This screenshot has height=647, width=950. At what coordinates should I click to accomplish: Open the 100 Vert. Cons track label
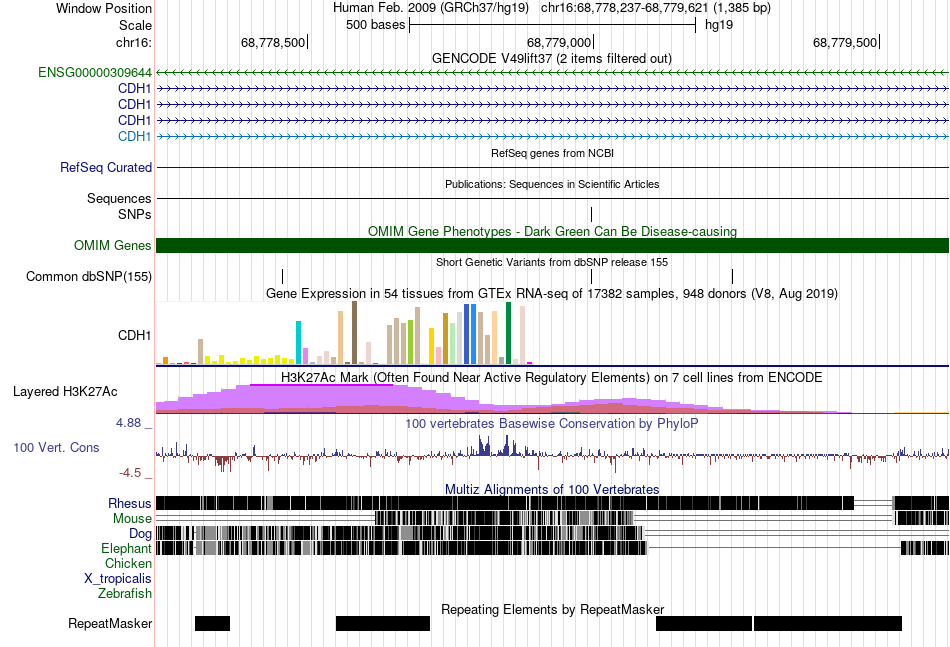click(x=56, y=447)
